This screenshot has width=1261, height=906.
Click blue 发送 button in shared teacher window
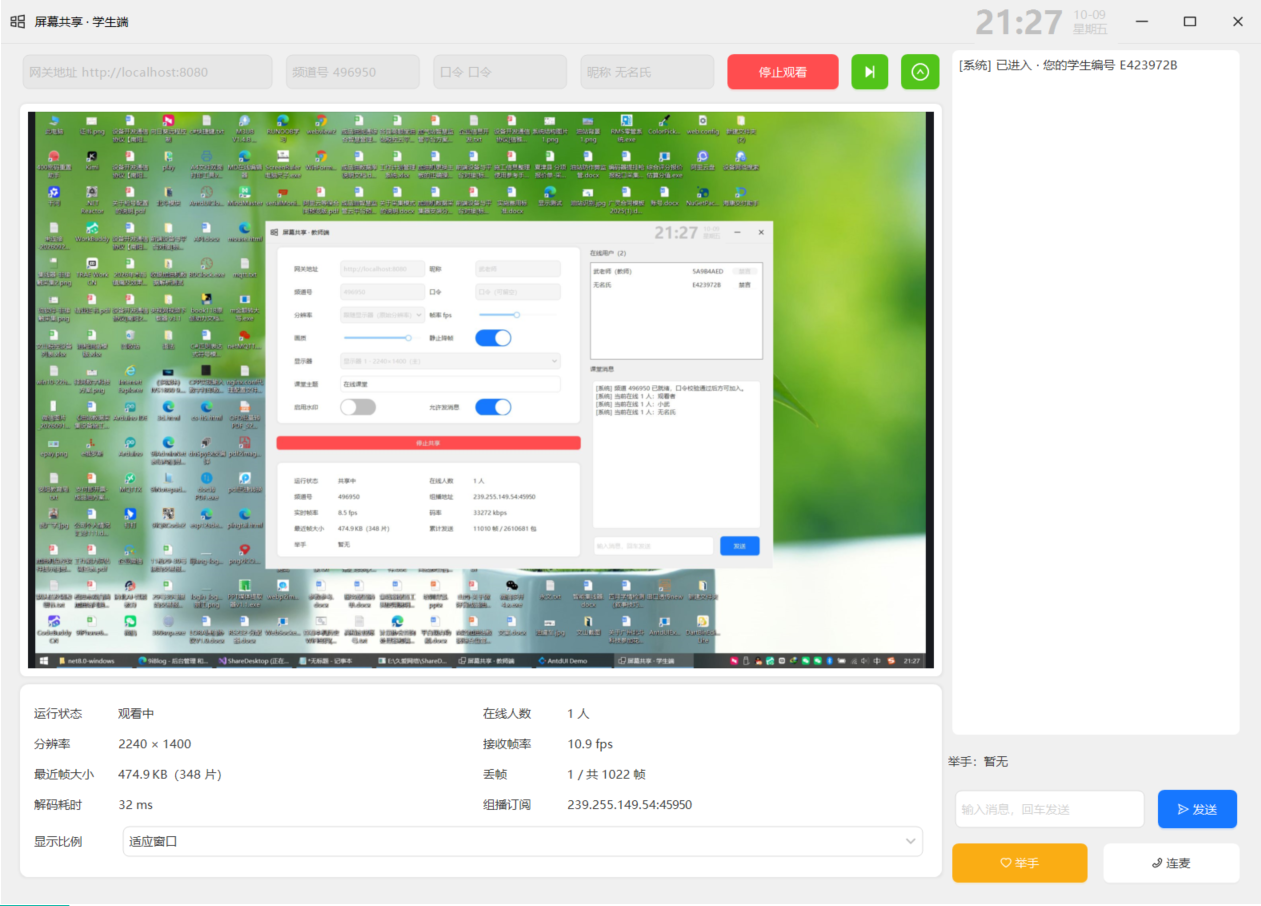pos(739,546)
